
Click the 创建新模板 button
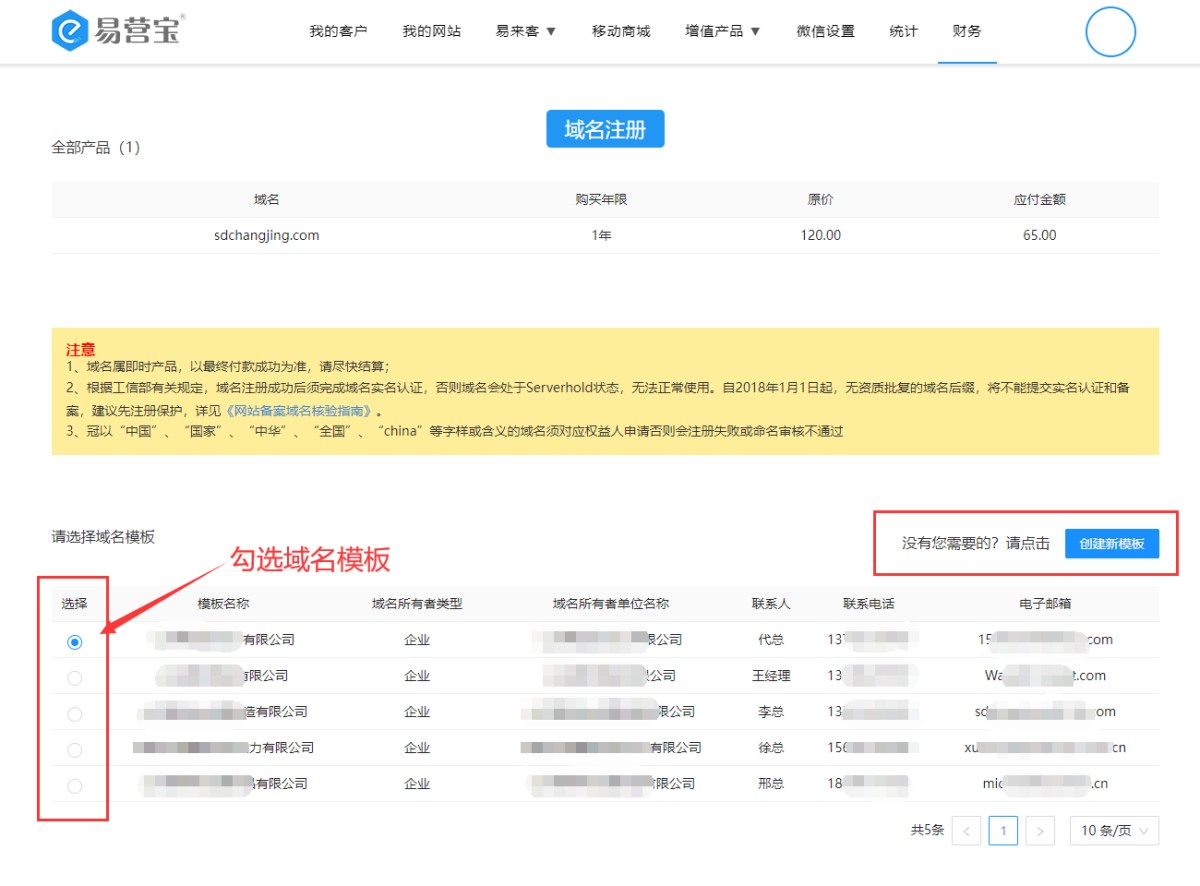click(1111, 543)
